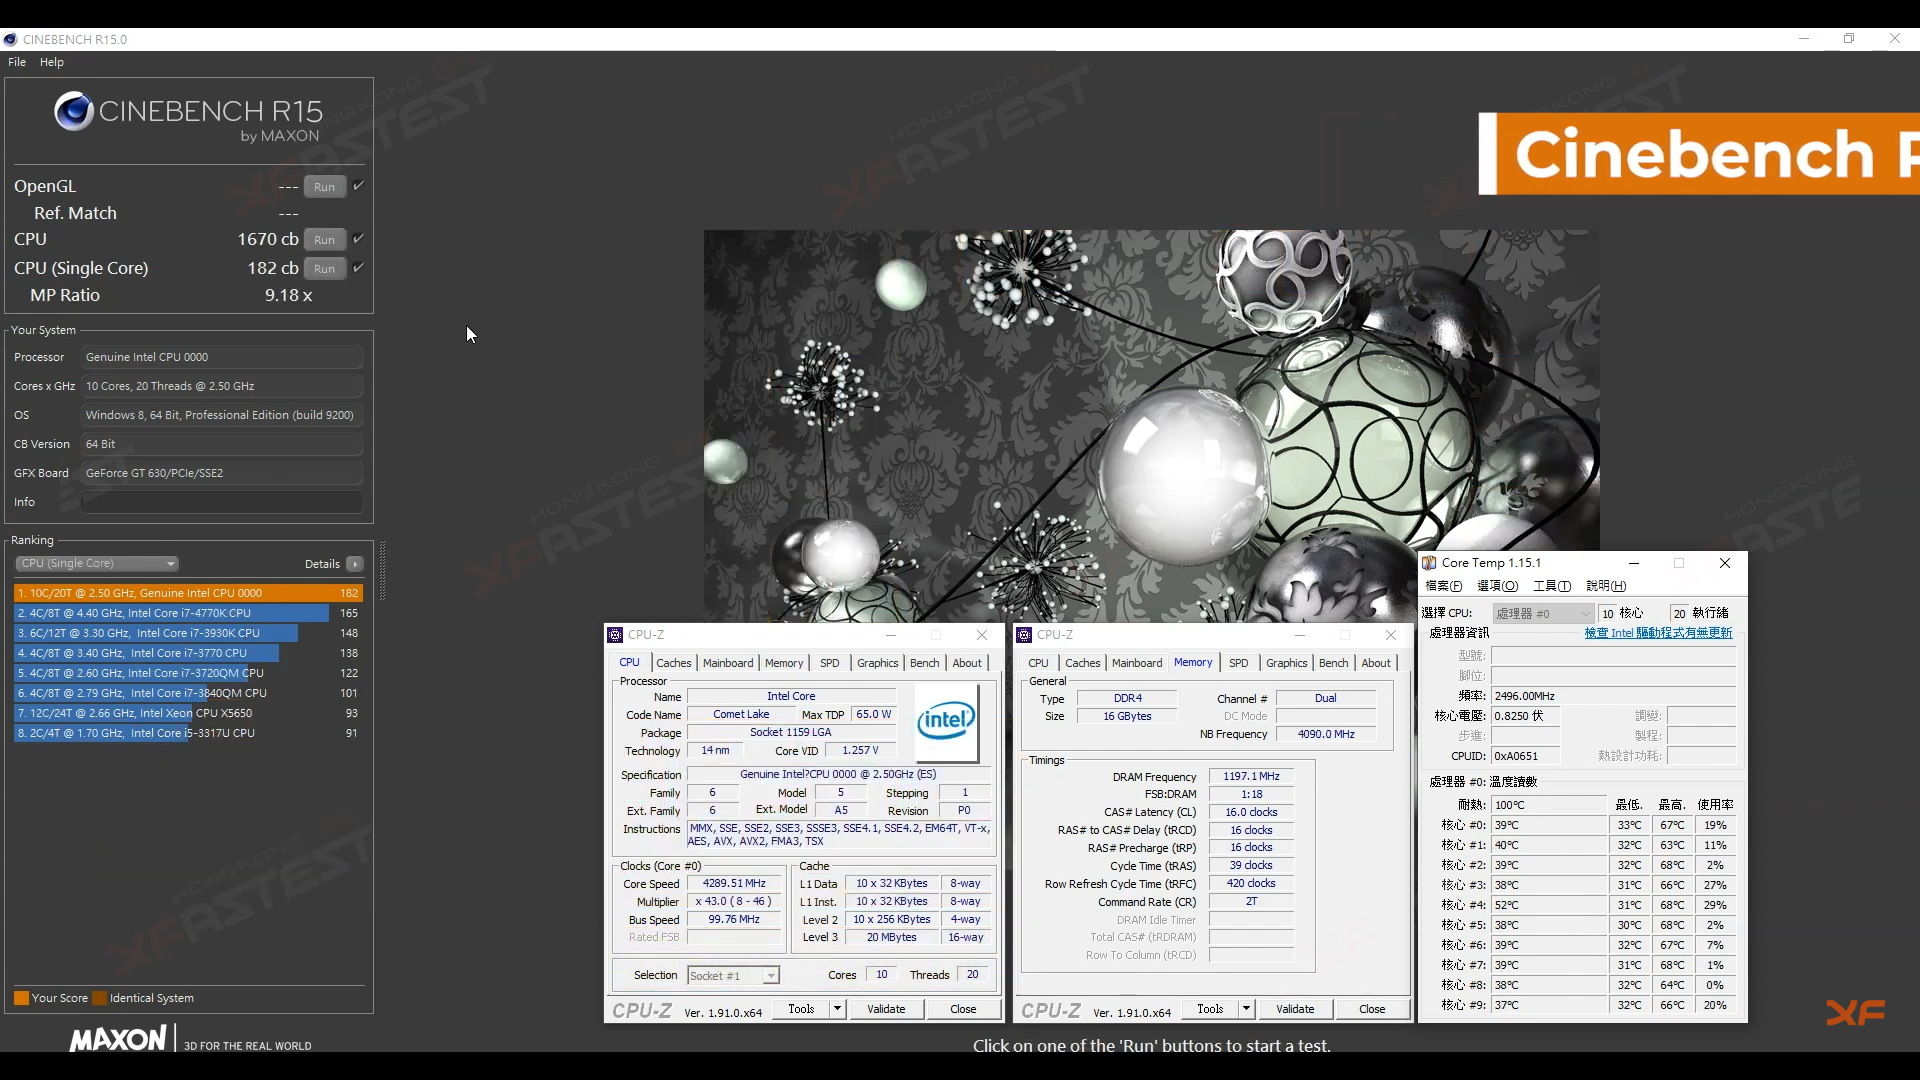Select ranking row Intel Xeon CPU X5650

pyautogui.click(x=188, y=713)
